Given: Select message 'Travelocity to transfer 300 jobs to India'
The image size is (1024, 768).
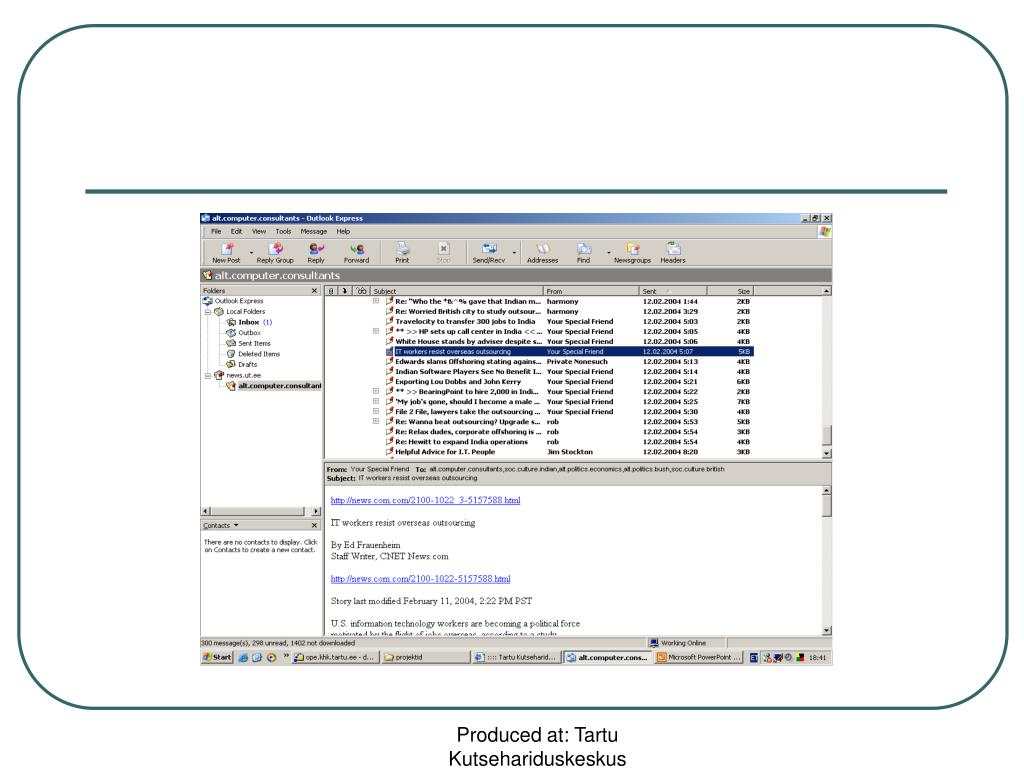Looking at the screenshot, I should [569, 321].
